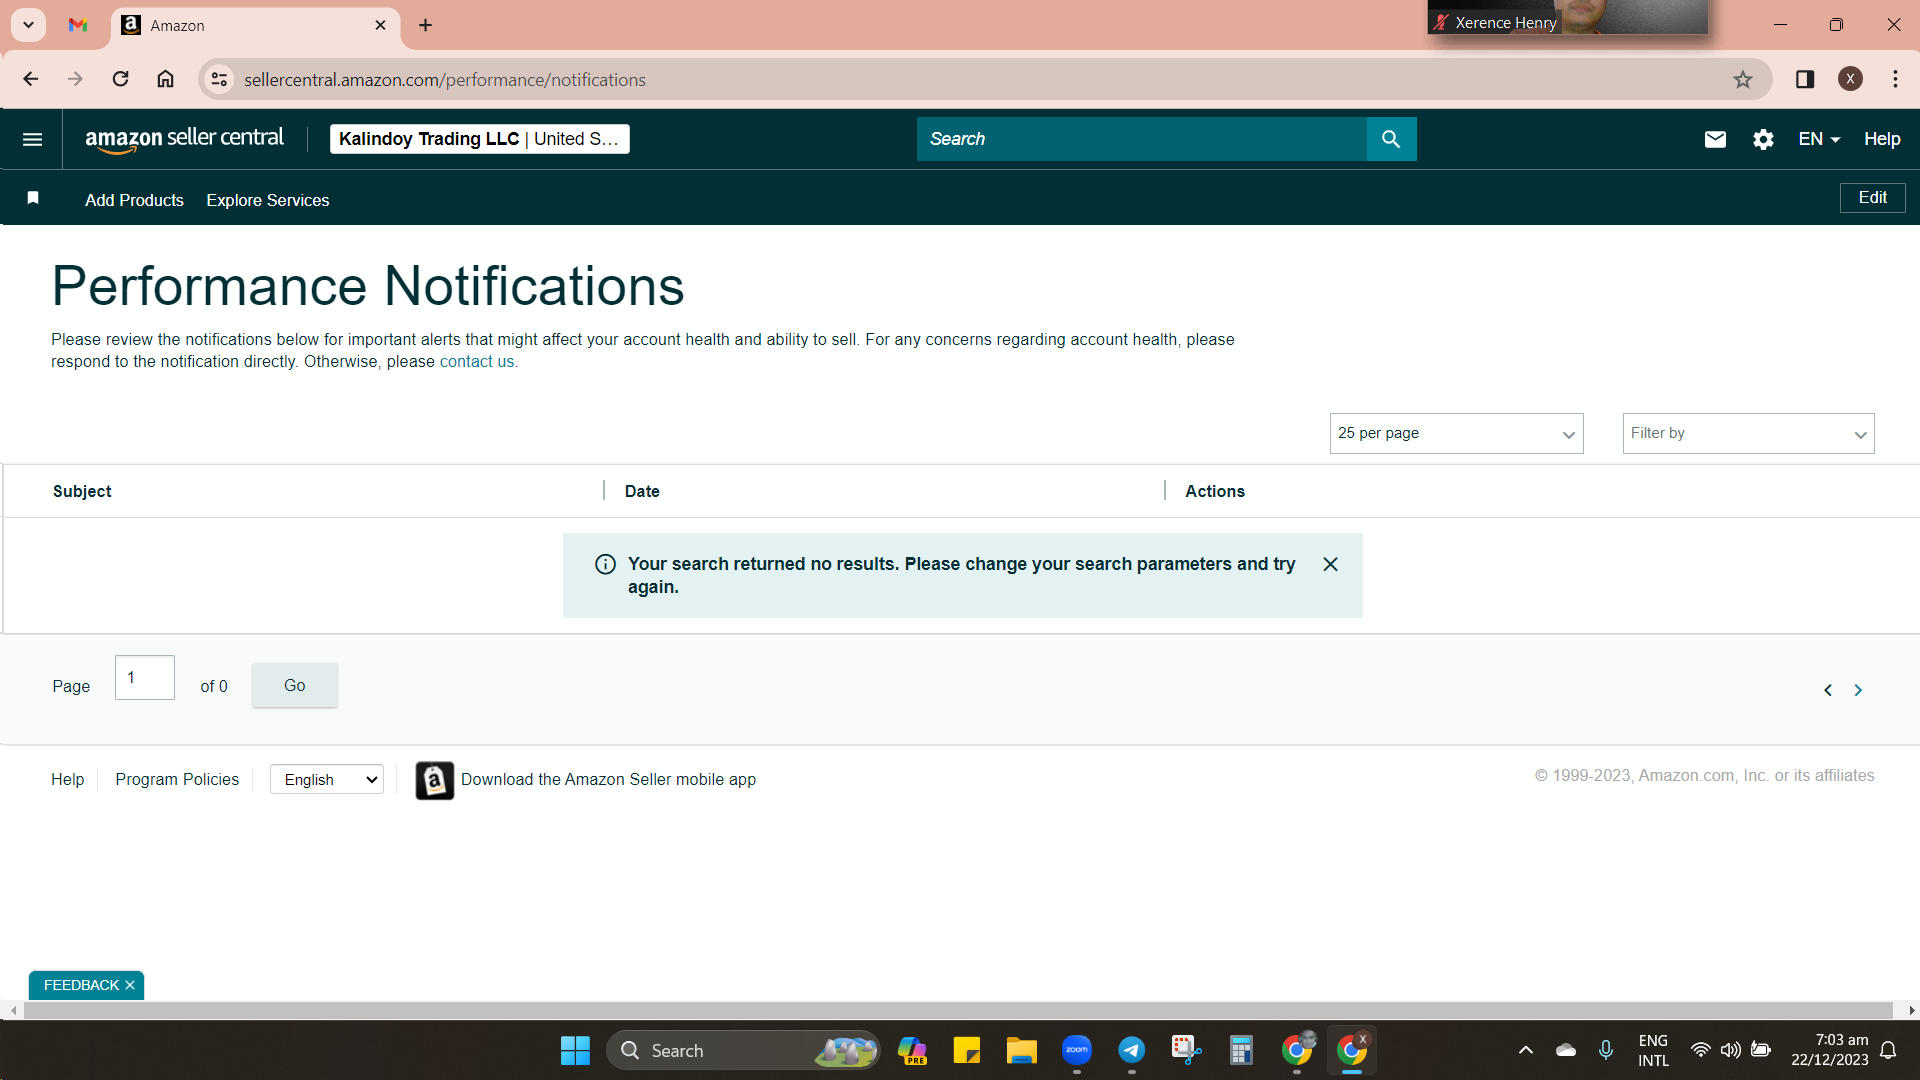The width and height of the screenshot is (1920, 1080).
Task: Go back in browser history
Action: pos(31,79)
